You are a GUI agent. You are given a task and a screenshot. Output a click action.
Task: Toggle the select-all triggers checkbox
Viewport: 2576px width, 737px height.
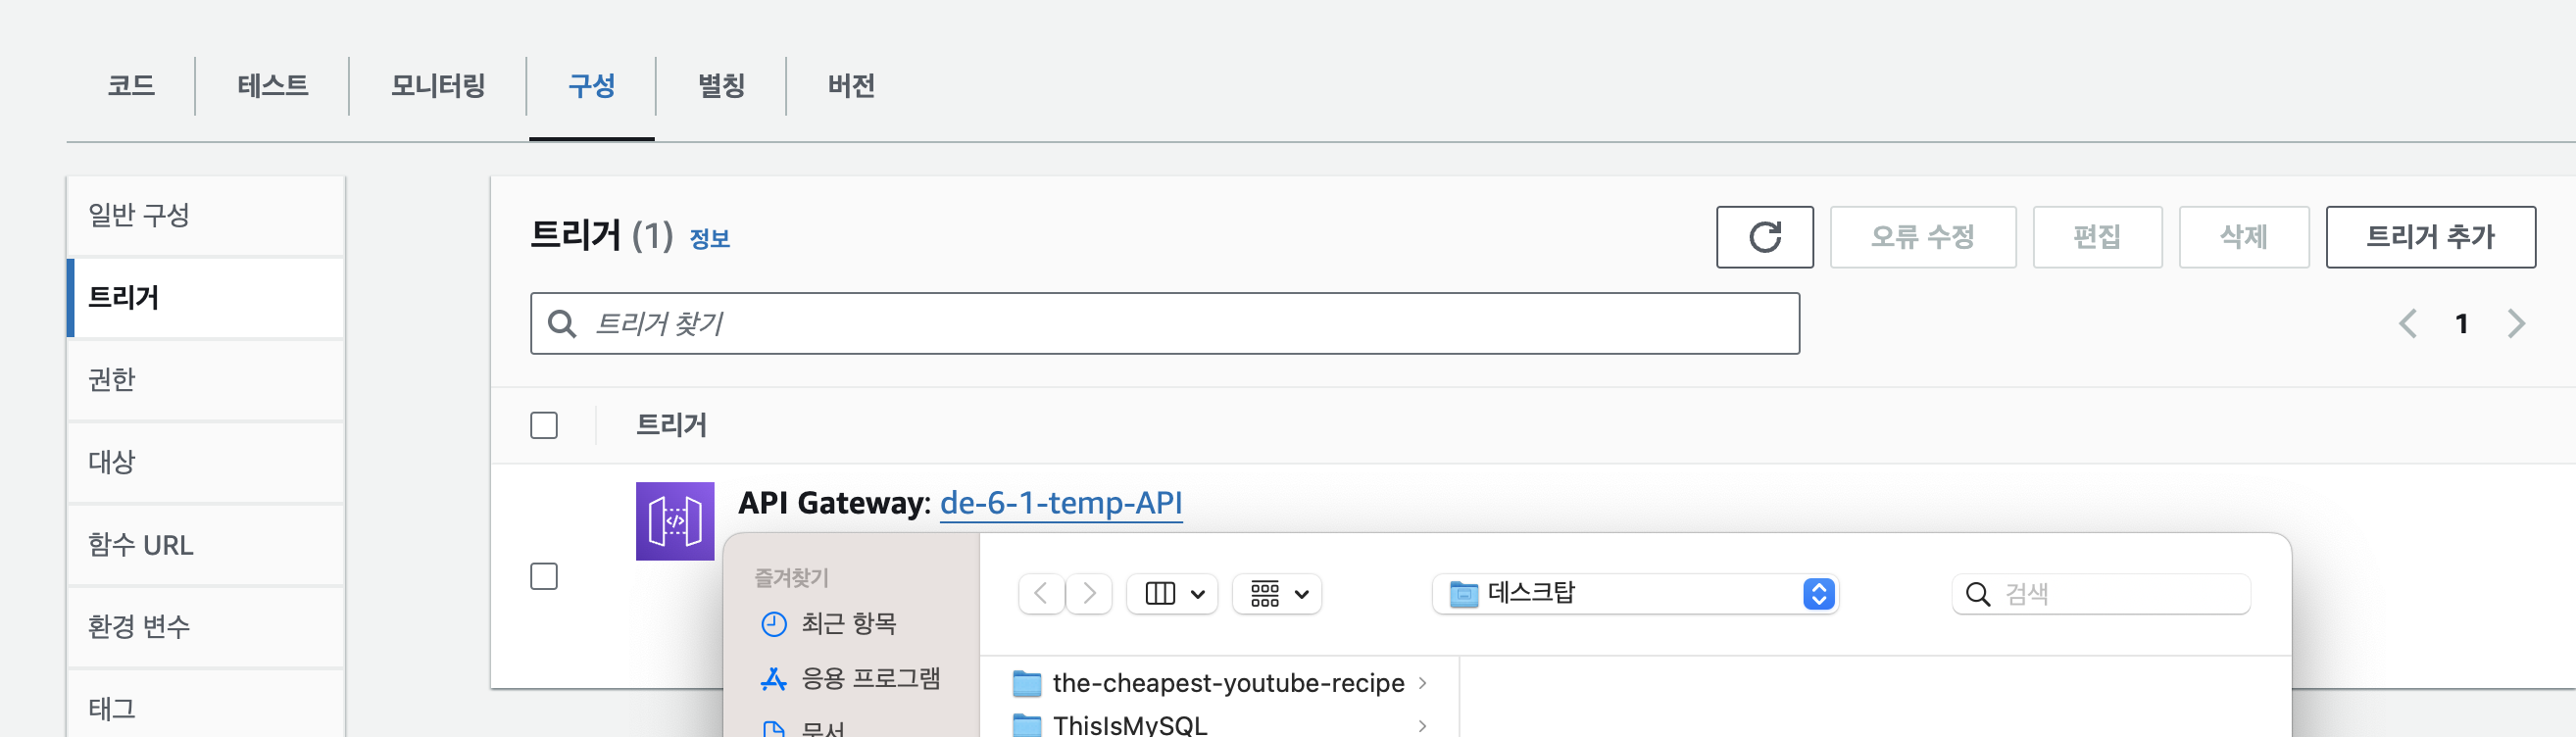point(544,426)
